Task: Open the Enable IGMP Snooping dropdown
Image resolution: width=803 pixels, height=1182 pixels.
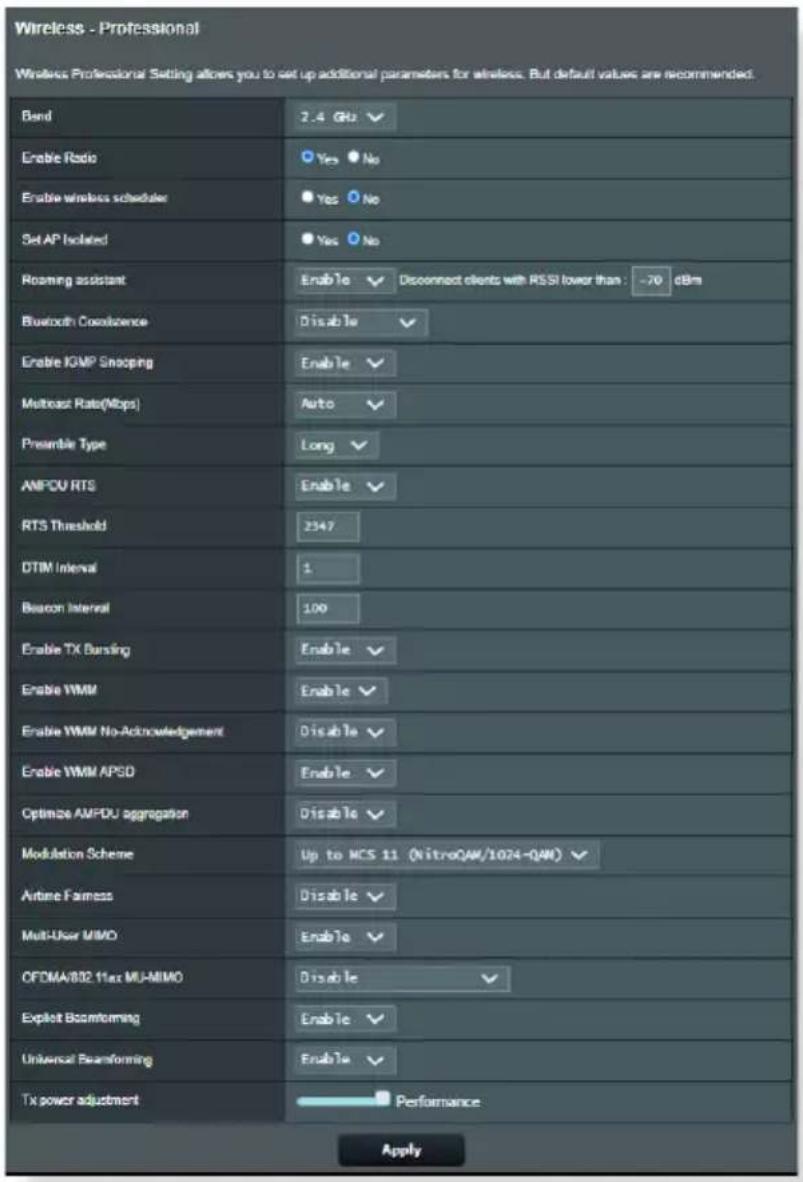Action: point(344,363)
